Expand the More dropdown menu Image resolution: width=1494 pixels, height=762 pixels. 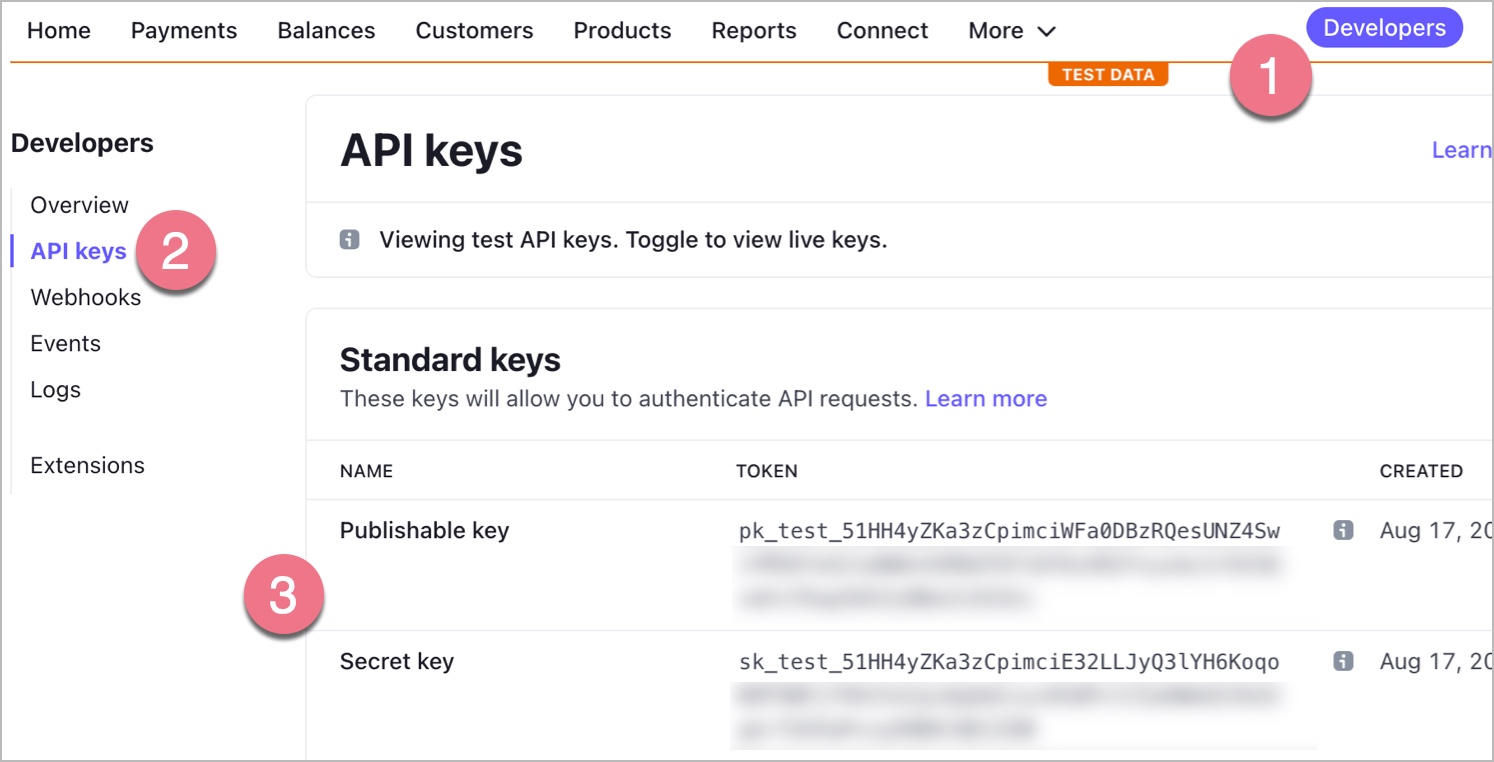pyautogui.click(x=1011, y=31)
